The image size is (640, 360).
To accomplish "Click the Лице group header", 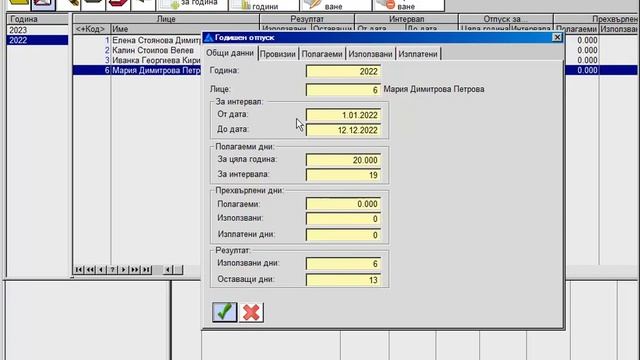I will (166, 19).
